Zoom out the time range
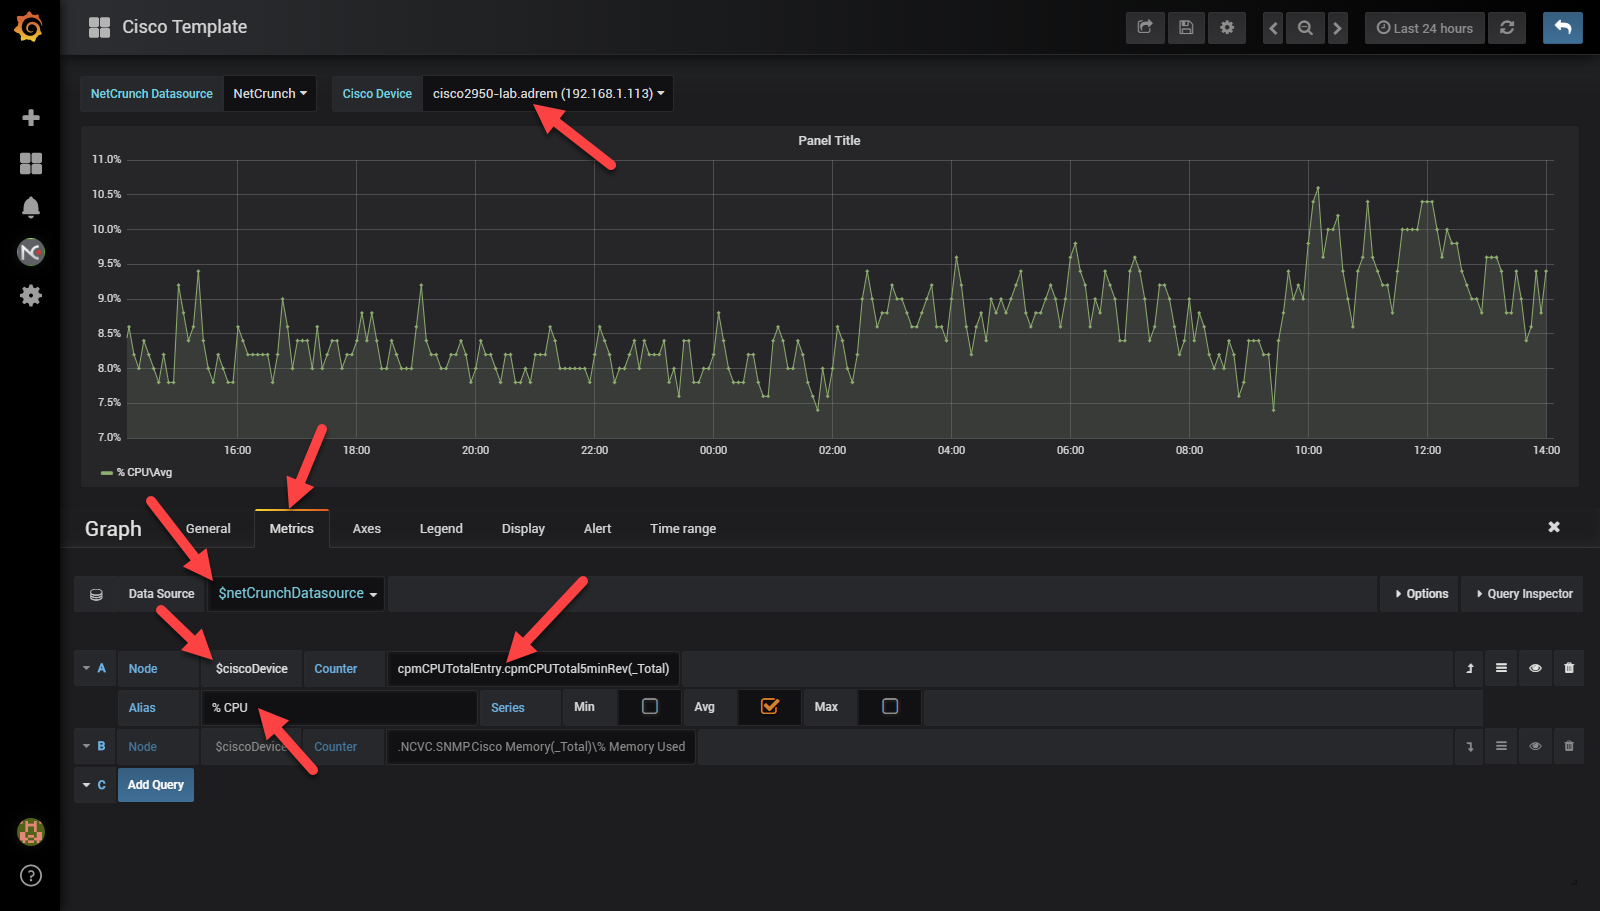Screen dimensions: 1600x911 click(x=1305, y=28)
